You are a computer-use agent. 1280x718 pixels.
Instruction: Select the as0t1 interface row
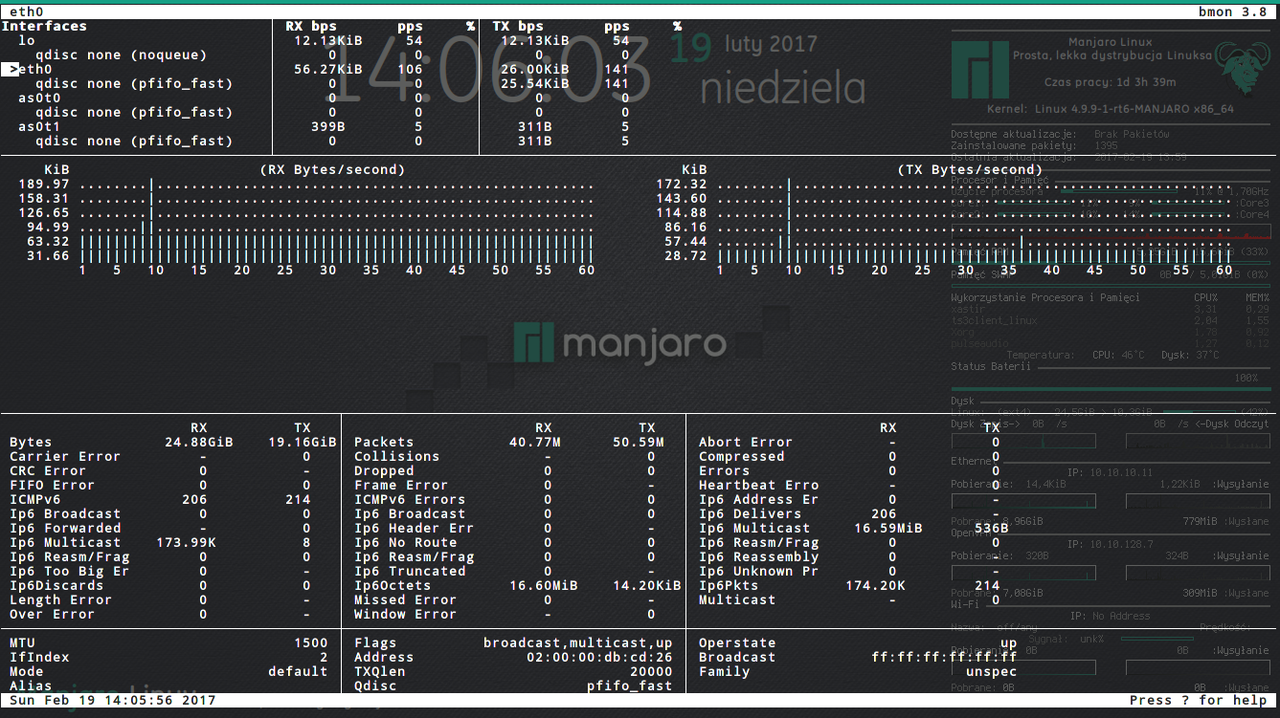[39, 127]
